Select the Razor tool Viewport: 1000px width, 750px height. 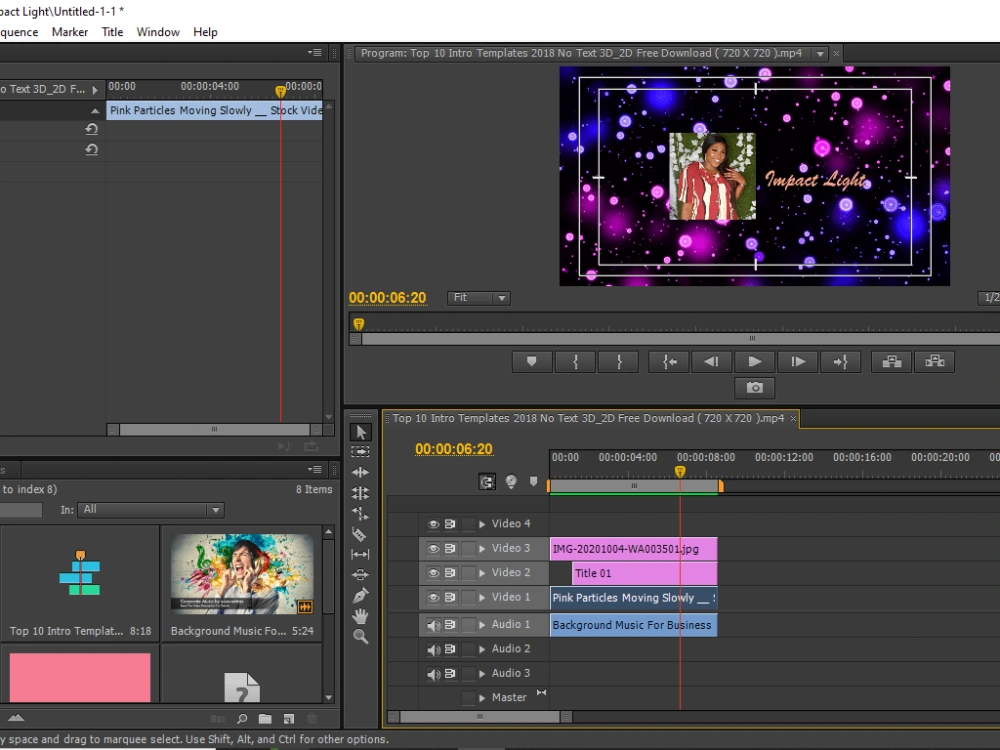(360, 534)
